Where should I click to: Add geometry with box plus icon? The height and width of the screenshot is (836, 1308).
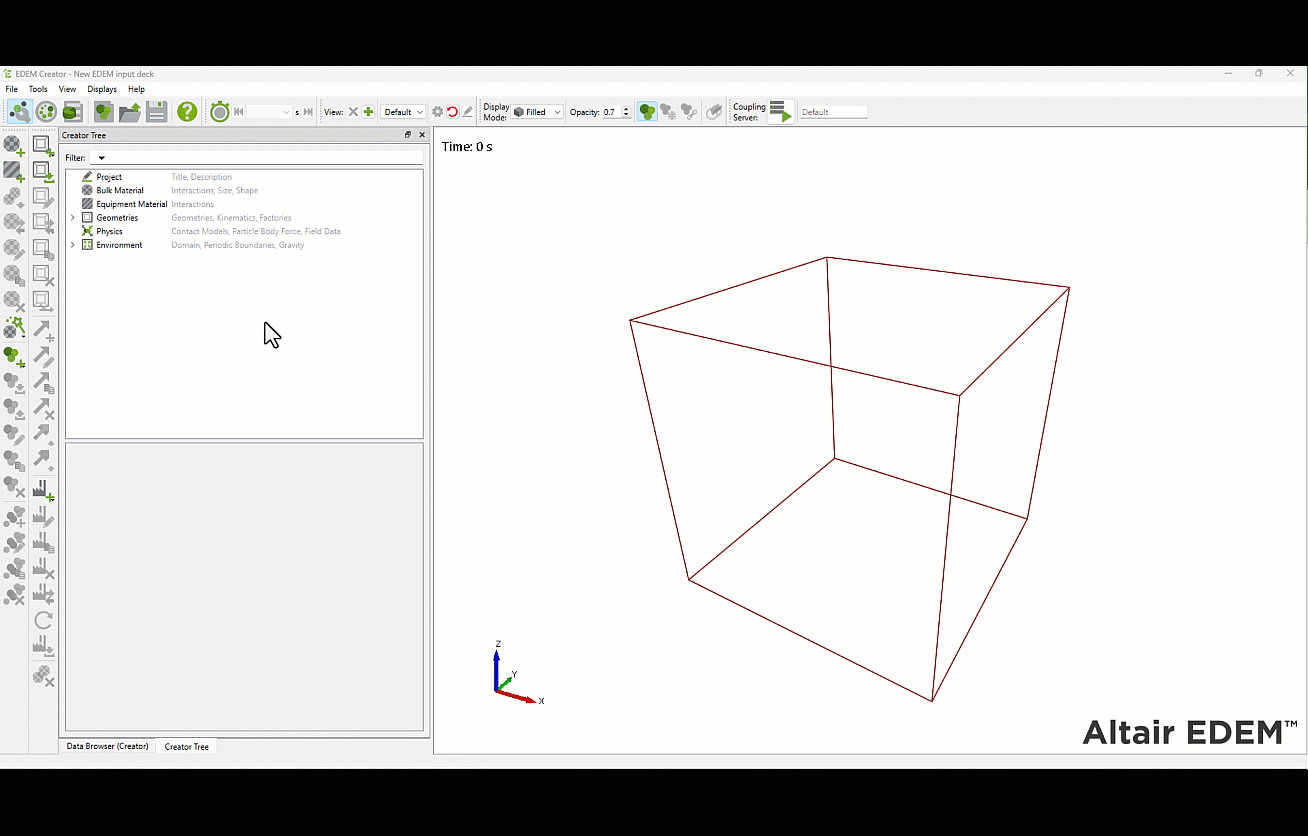coord(43,146)
